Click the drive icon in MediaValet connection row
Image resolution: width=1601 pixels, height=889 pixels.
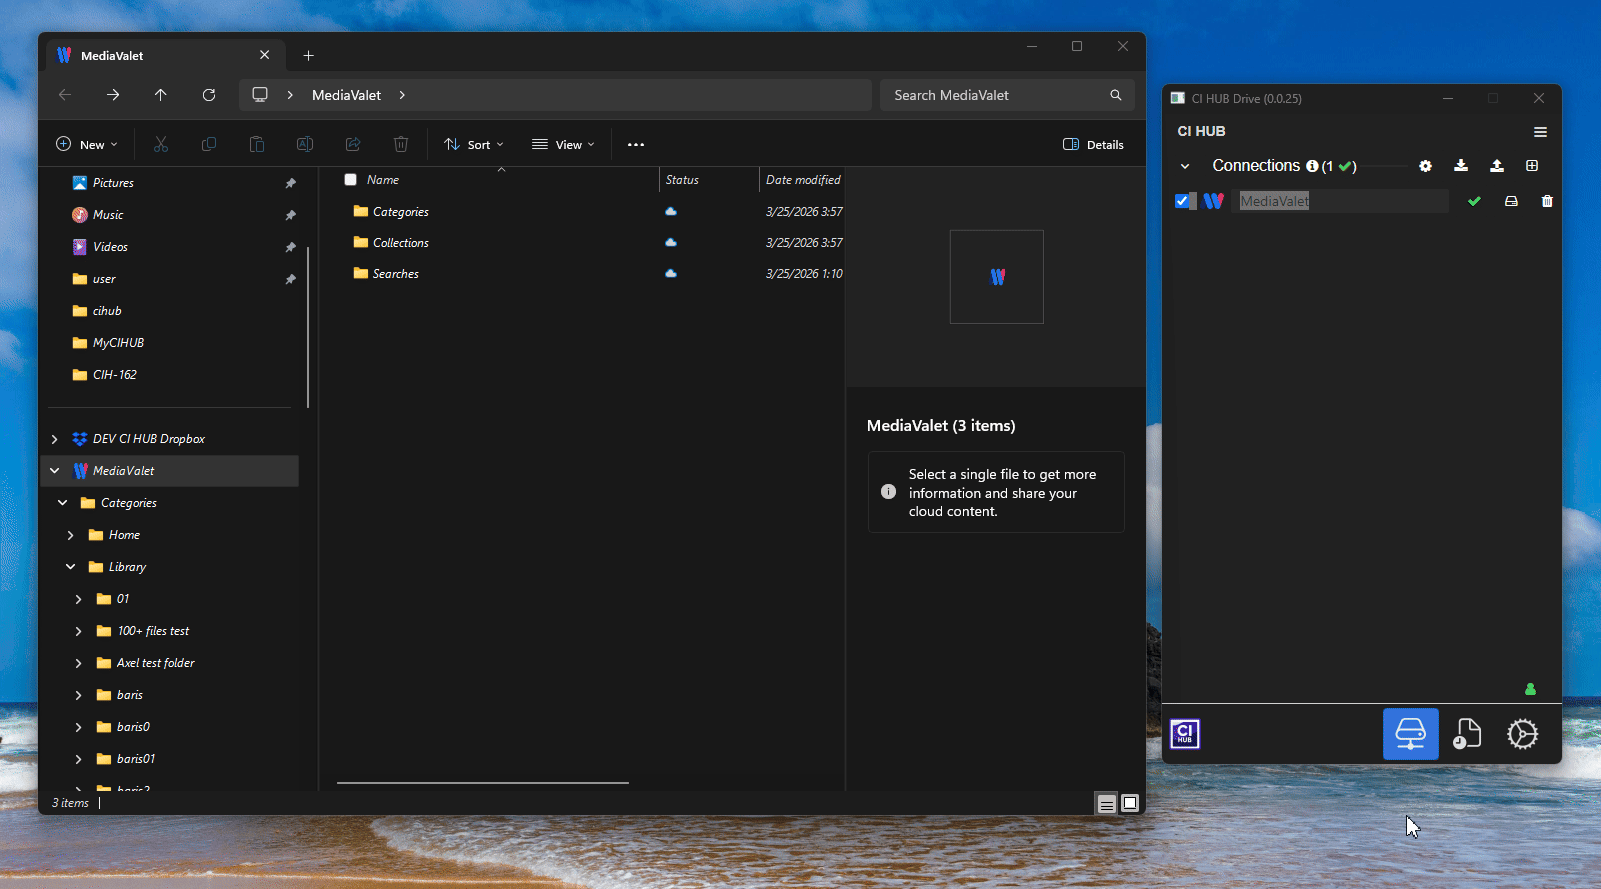pyautogui.click(x=1511, y=201)
